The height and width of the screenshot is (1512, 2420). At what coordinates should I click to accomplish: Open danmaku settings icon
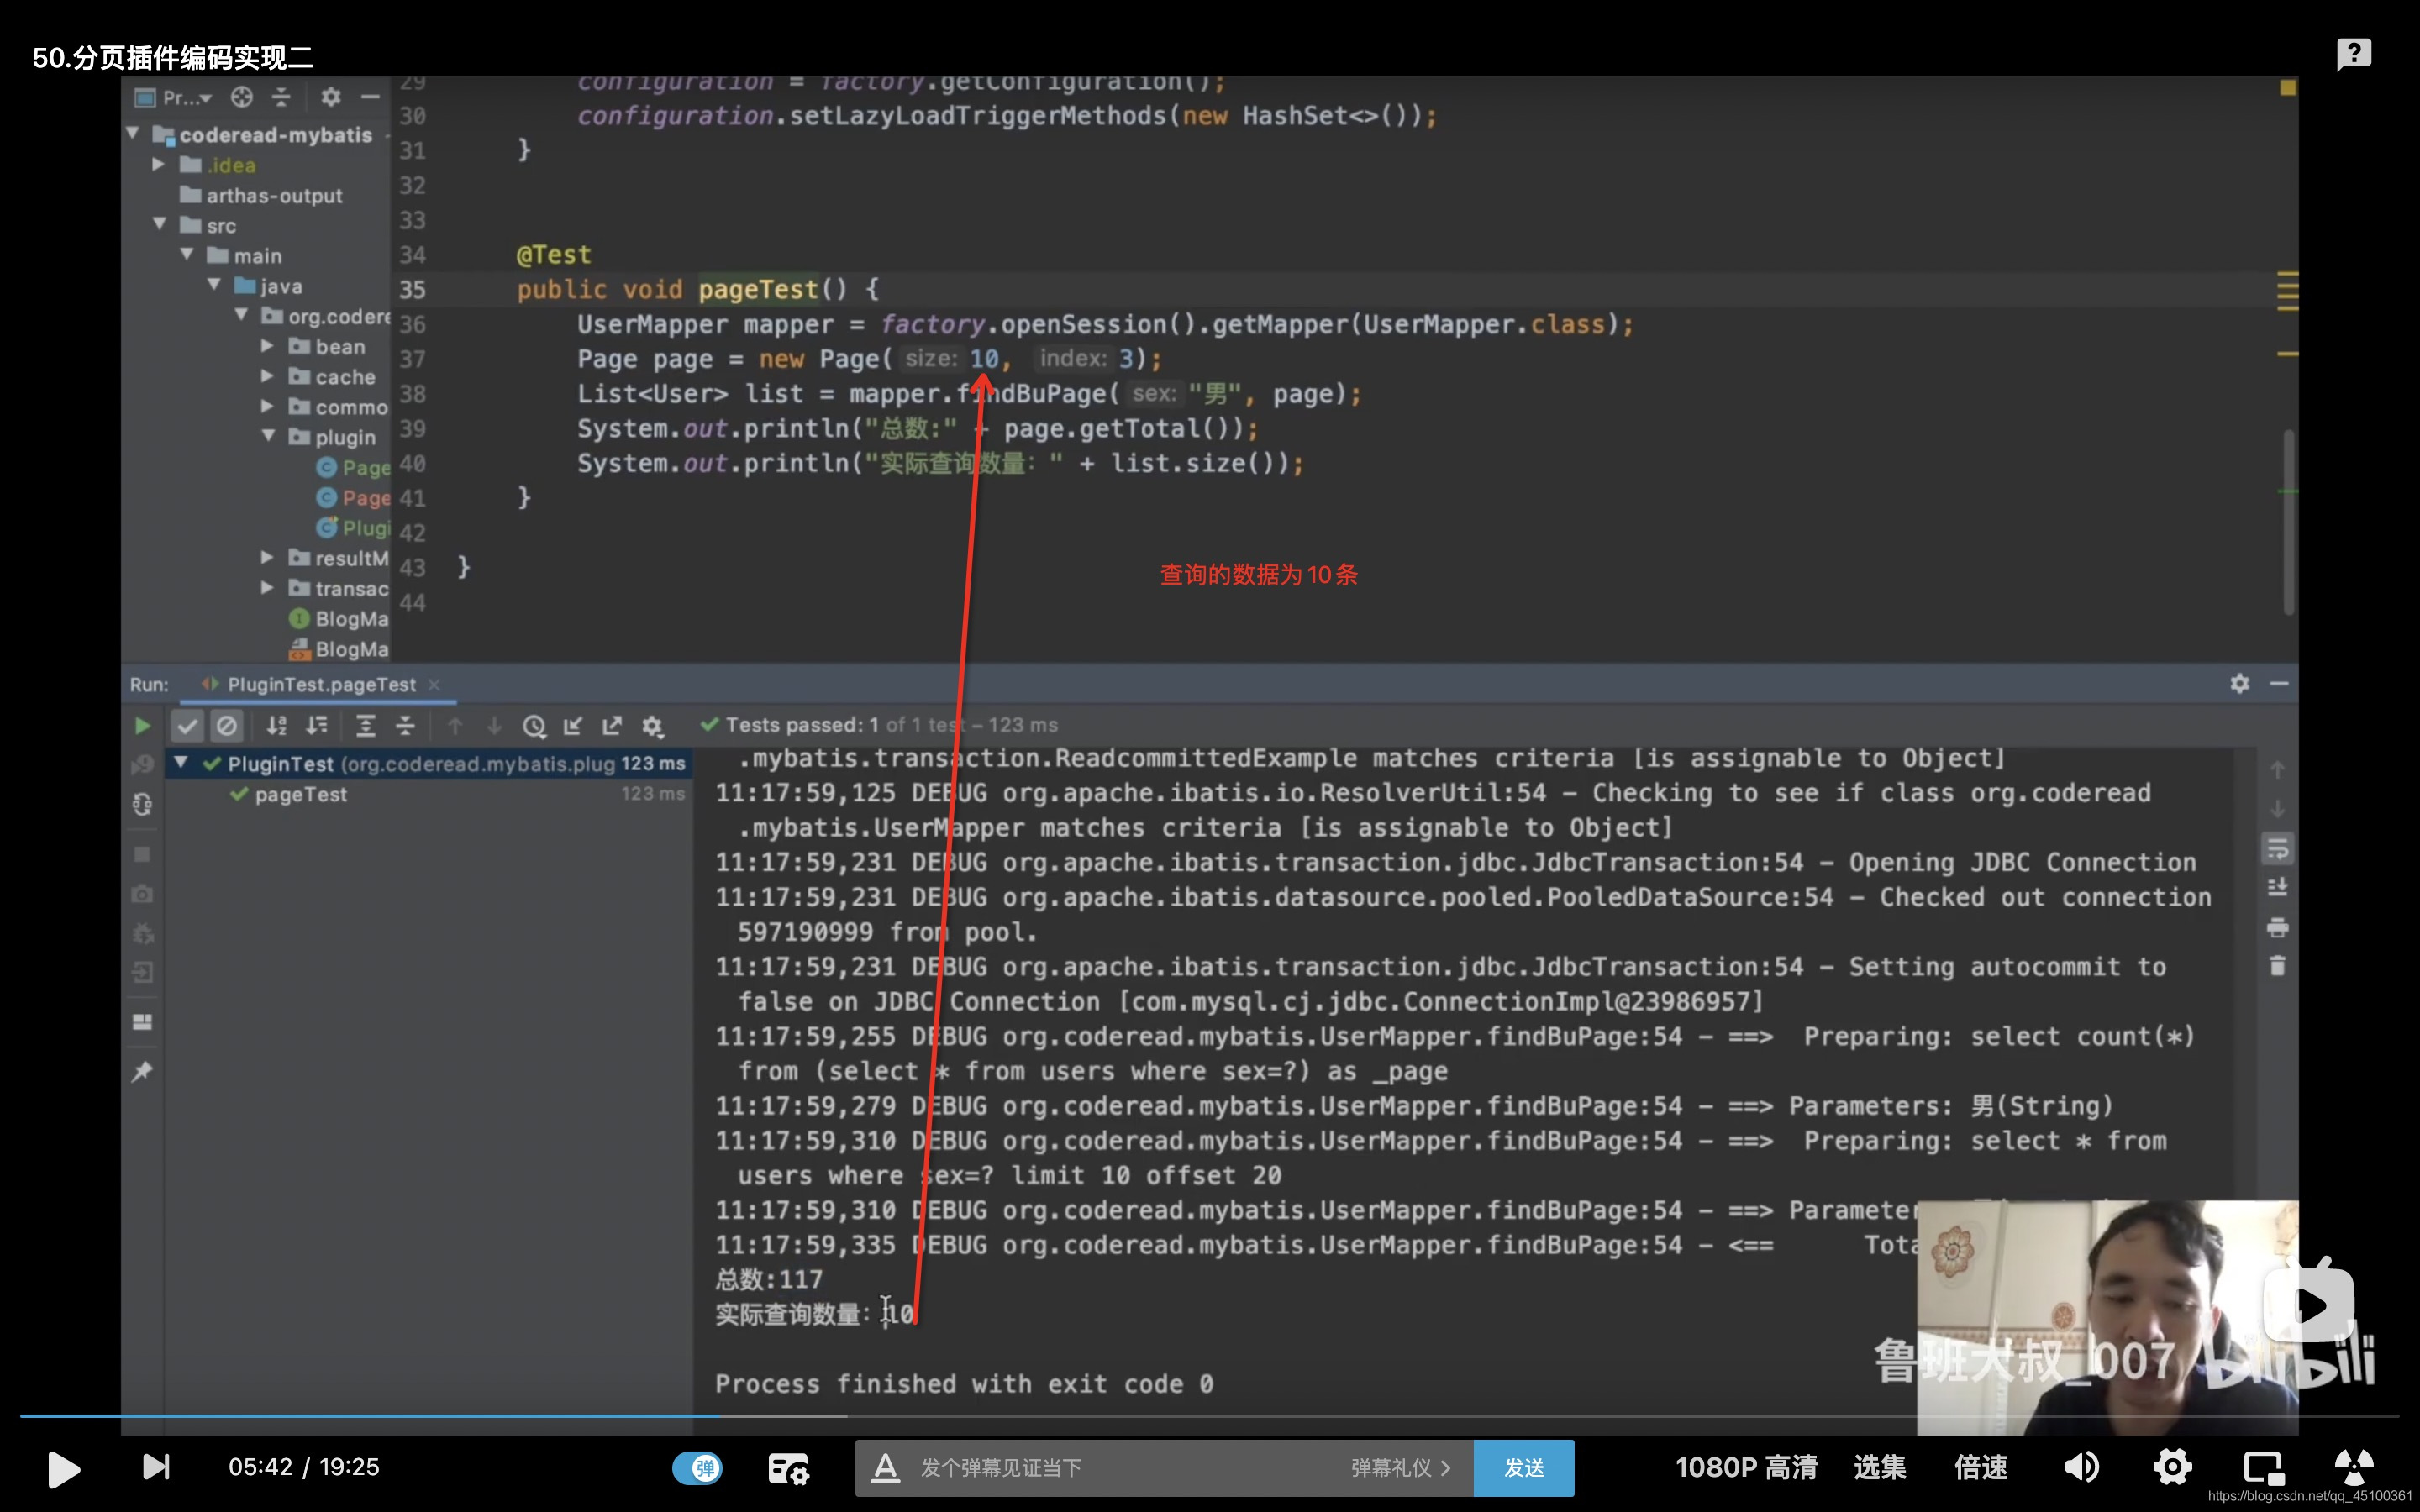pos(788,1468)
